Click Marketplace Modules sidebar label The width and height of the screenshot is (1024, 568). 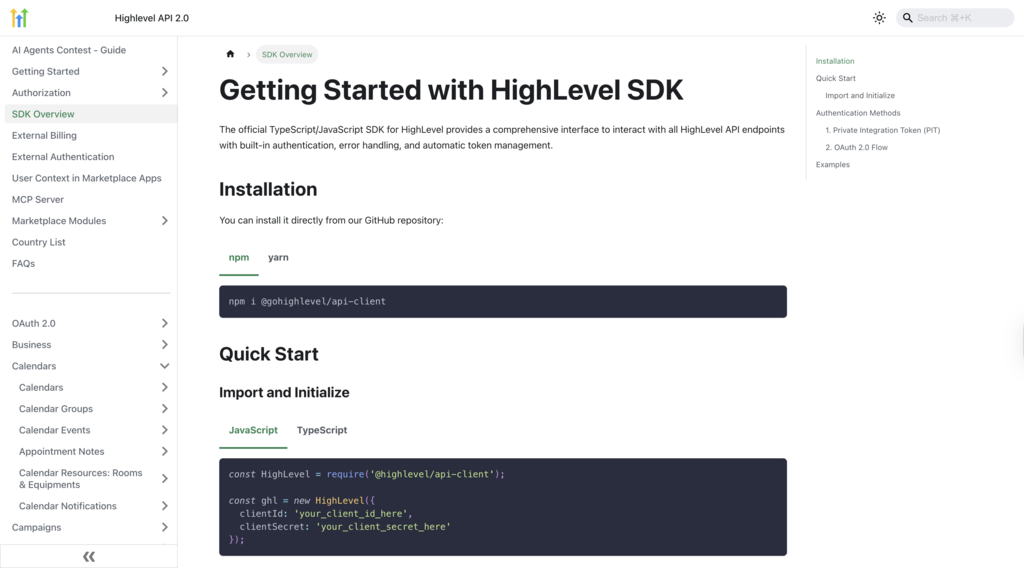pos(59,221)
